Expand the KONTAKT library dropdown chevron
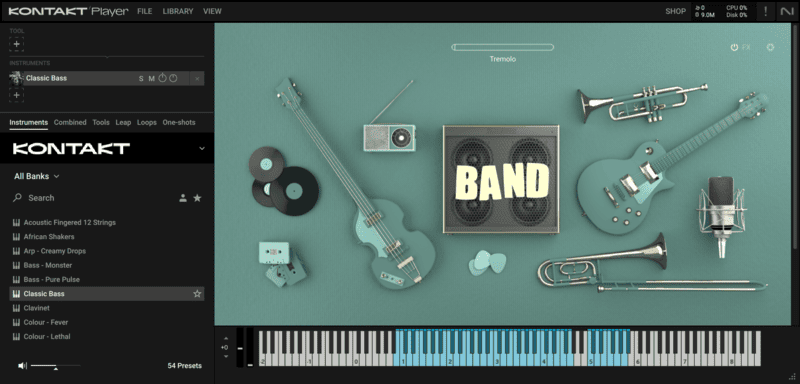The image size is (800, 384). click(x=202, y=148)
